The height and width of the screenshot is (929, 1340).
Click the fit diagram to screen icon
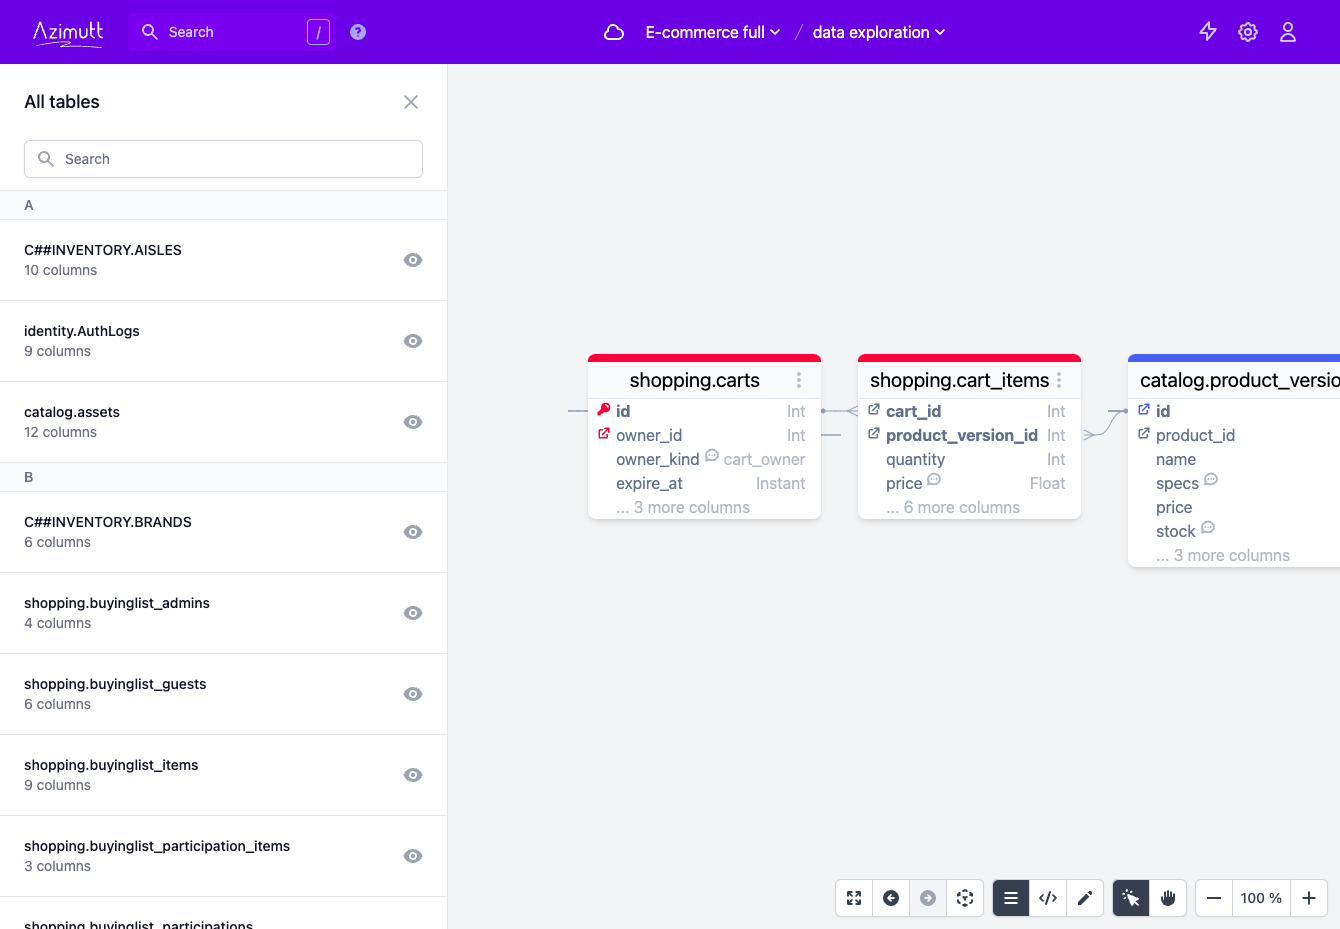pyautogui.click(x=854, y=898)
